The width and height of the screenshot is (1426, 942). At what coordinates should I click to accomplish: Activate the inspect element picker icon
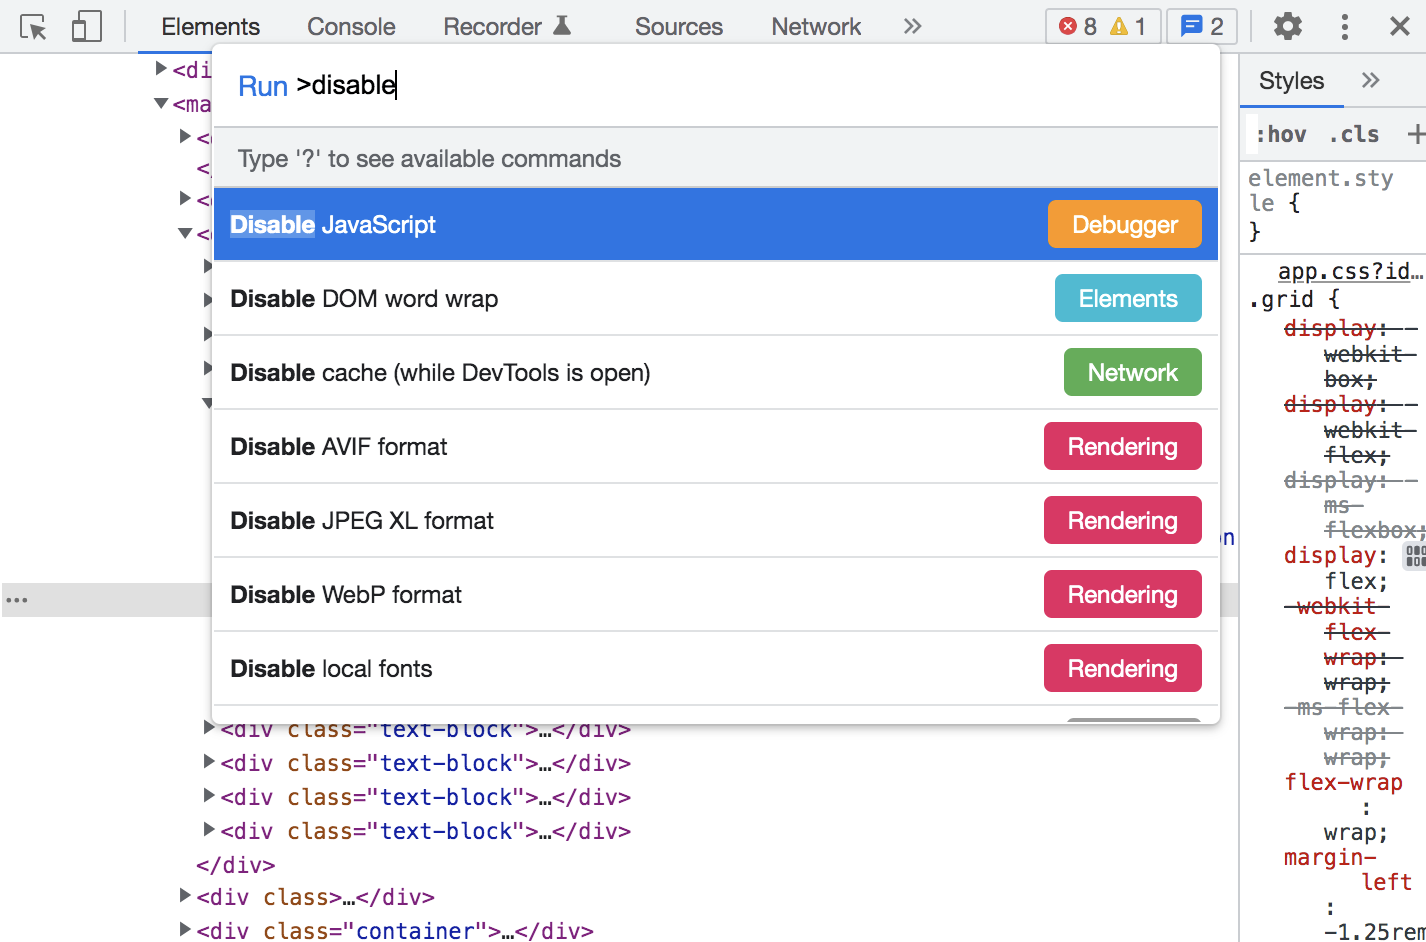[x=33, y=27]
